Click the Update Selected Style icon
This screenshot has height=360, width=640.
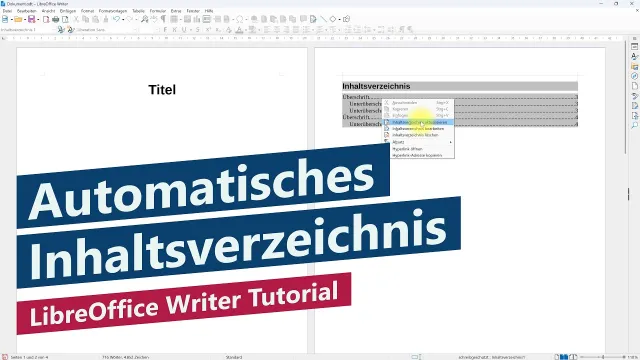point(61,29)
